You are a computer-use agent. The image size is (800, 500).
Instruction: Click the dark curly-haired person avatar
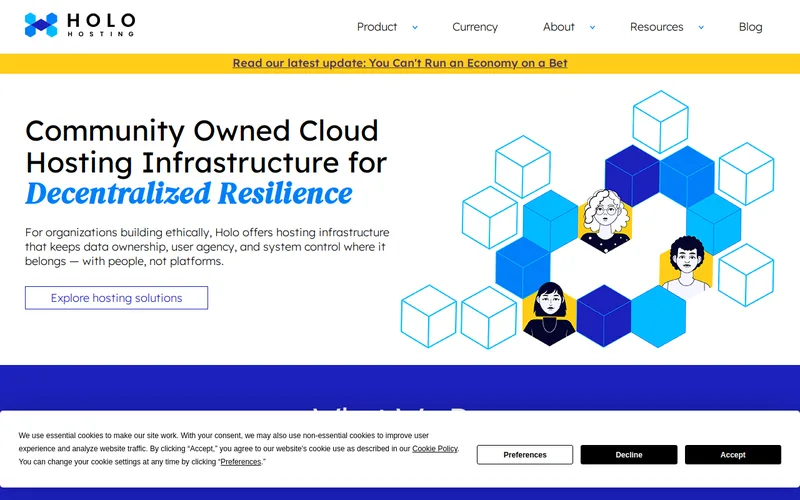686,267
